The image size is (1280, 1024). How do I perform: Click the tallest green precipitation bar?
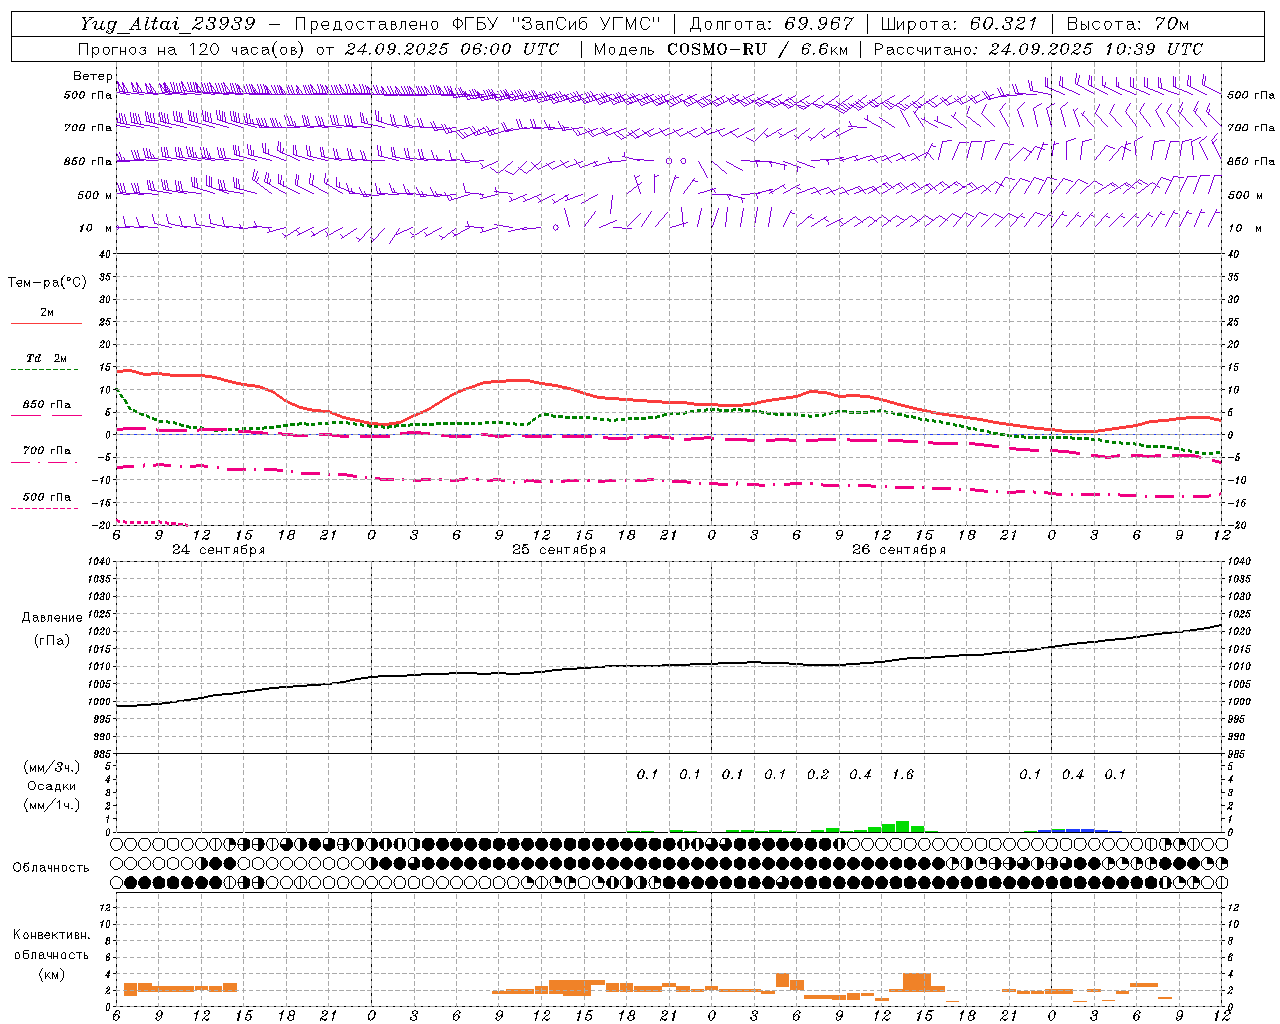[903, 826]
